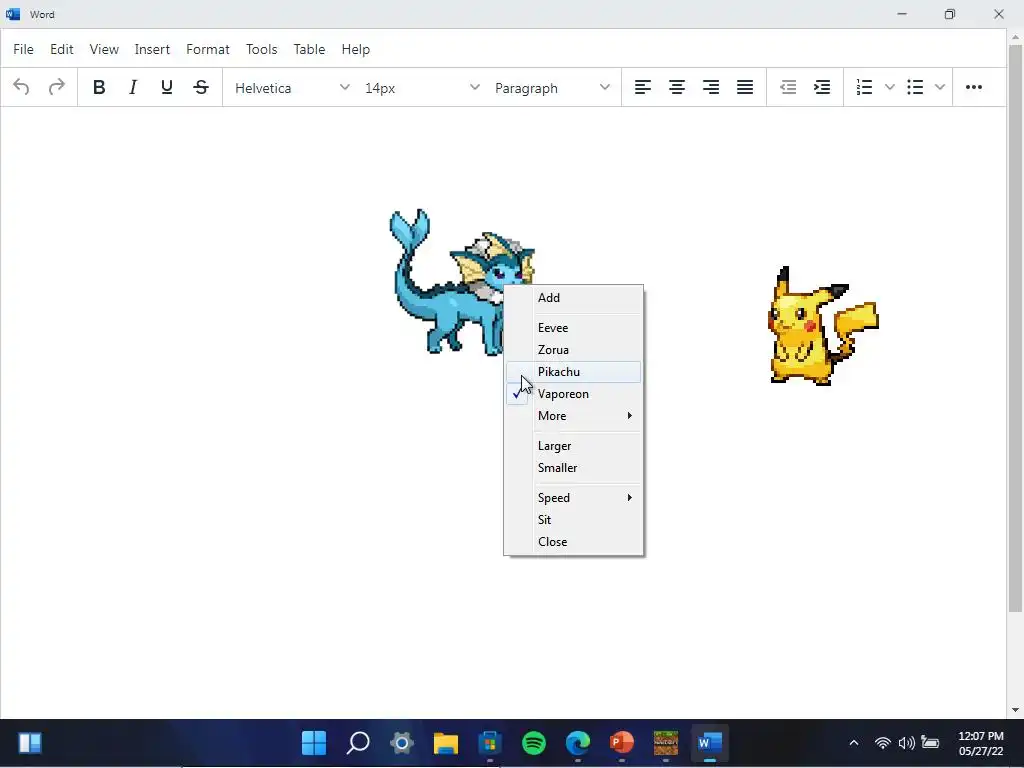
Task: Open the Format menu
Action: coord(208,49)
